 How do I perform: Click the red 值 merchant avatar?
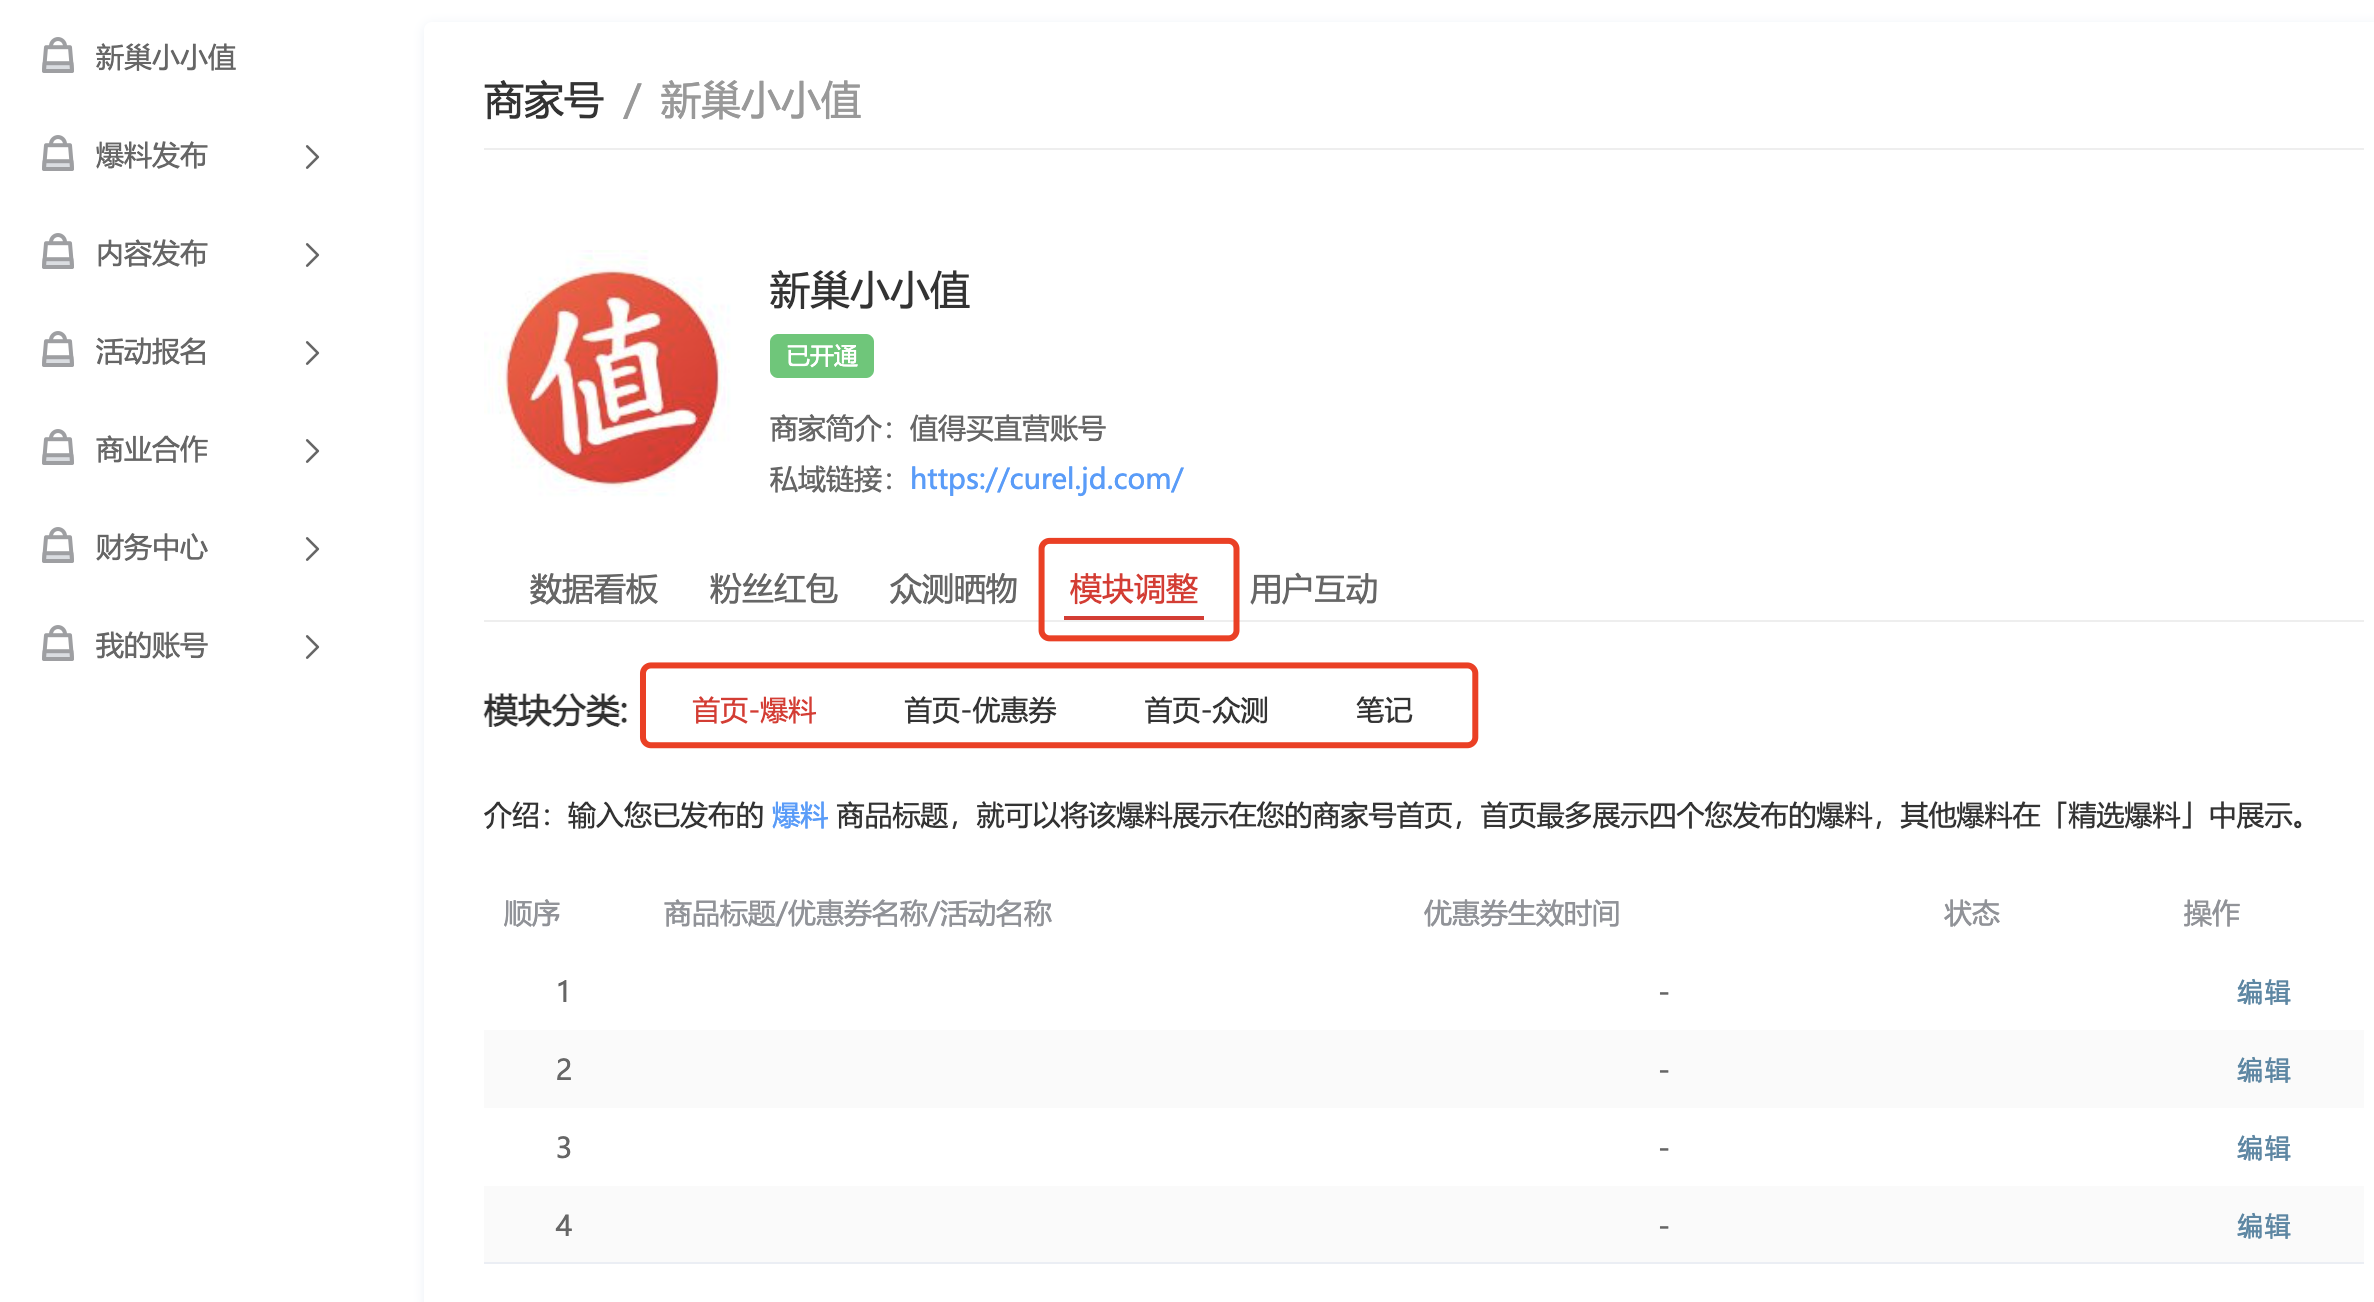612,378
